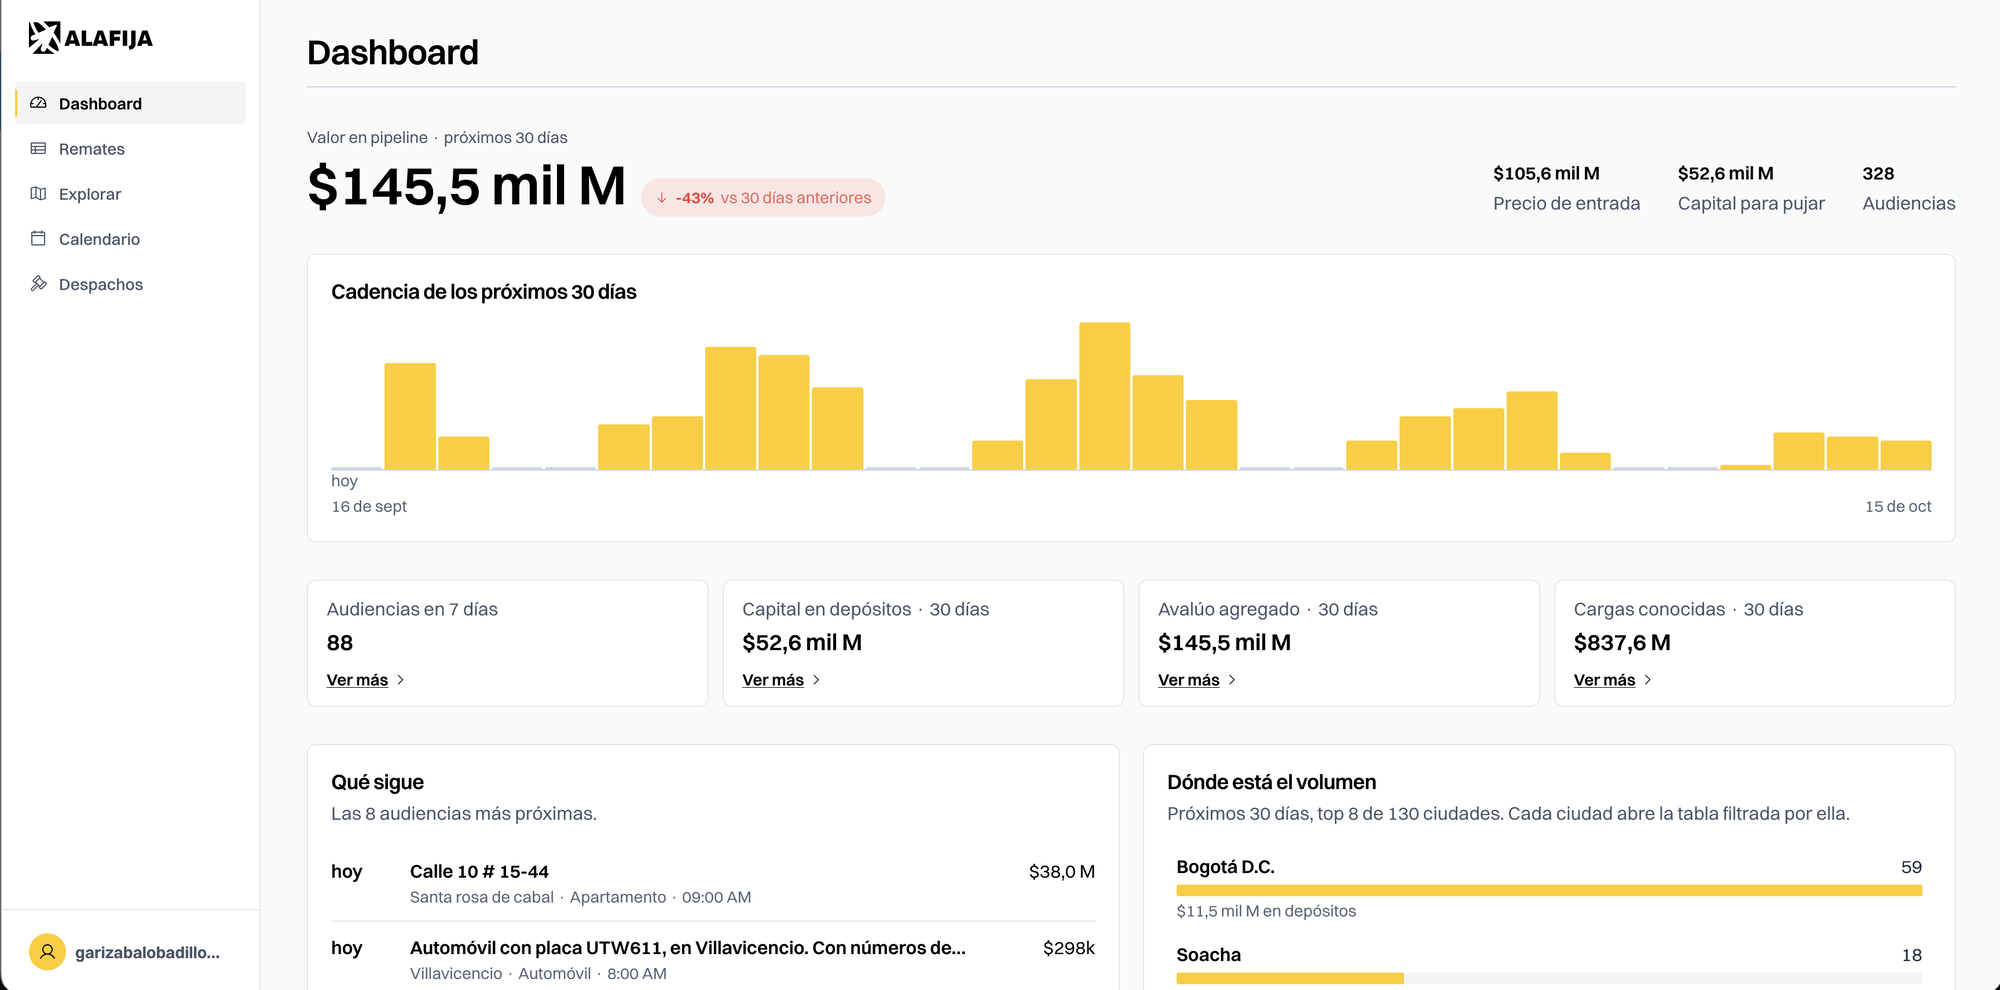Select the Soacha city name
The height and width of the screenshot is (990, 2000).
click(1208, 955)
